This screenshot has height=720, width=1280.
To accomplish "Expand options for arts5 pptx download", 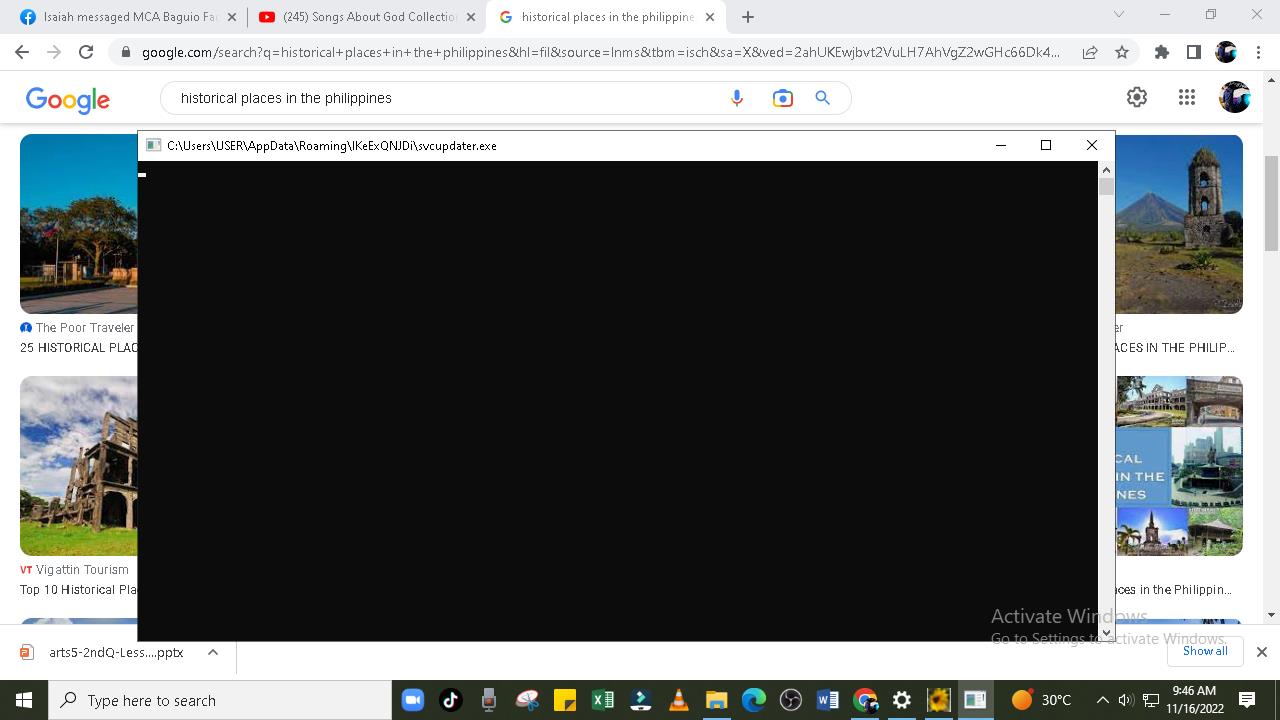I will tap(213, 652).
